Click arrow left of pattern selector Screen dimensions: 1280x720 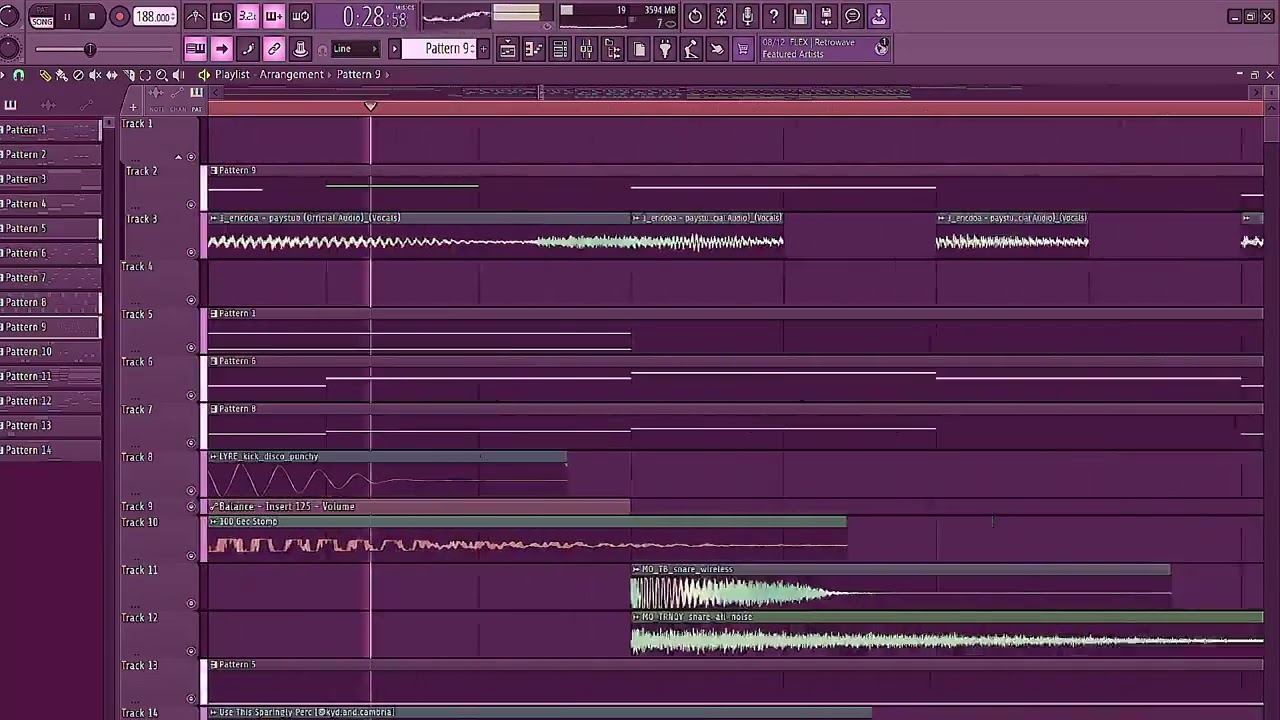[394, 49]
